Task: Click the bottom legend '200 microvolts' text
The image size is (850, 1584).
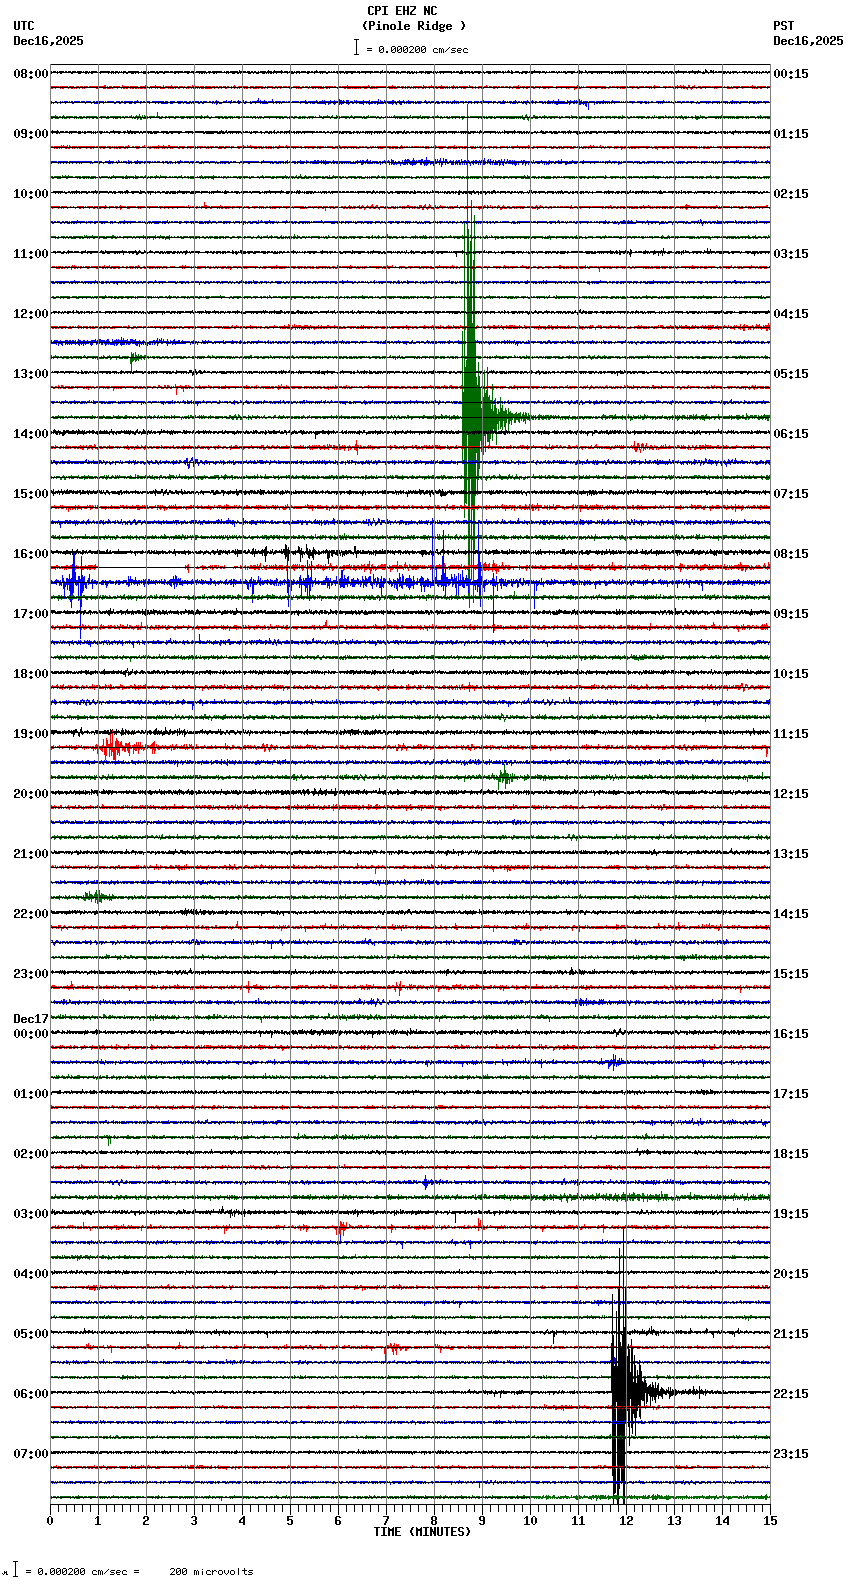Action: pos(211,1572)
